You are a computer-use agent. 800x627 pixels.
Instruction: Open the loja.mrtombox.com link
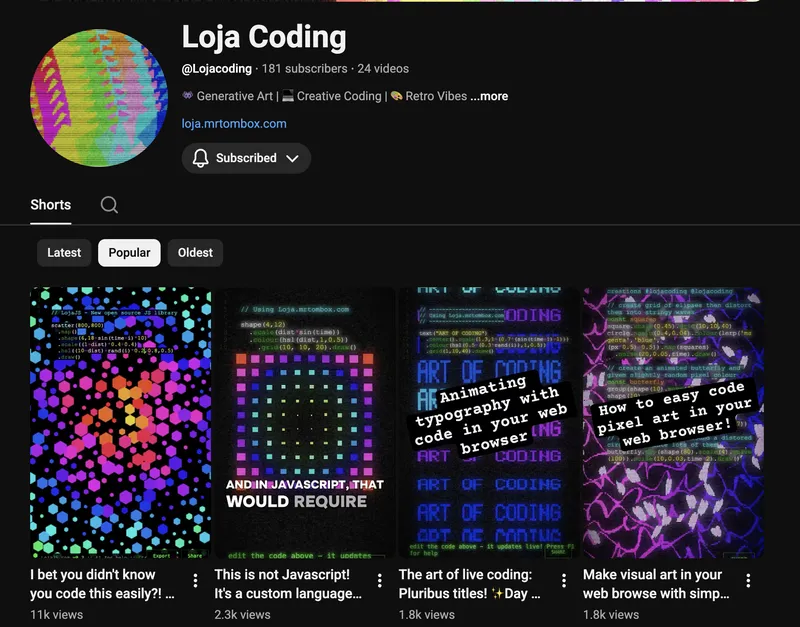(x=234, y=124)
